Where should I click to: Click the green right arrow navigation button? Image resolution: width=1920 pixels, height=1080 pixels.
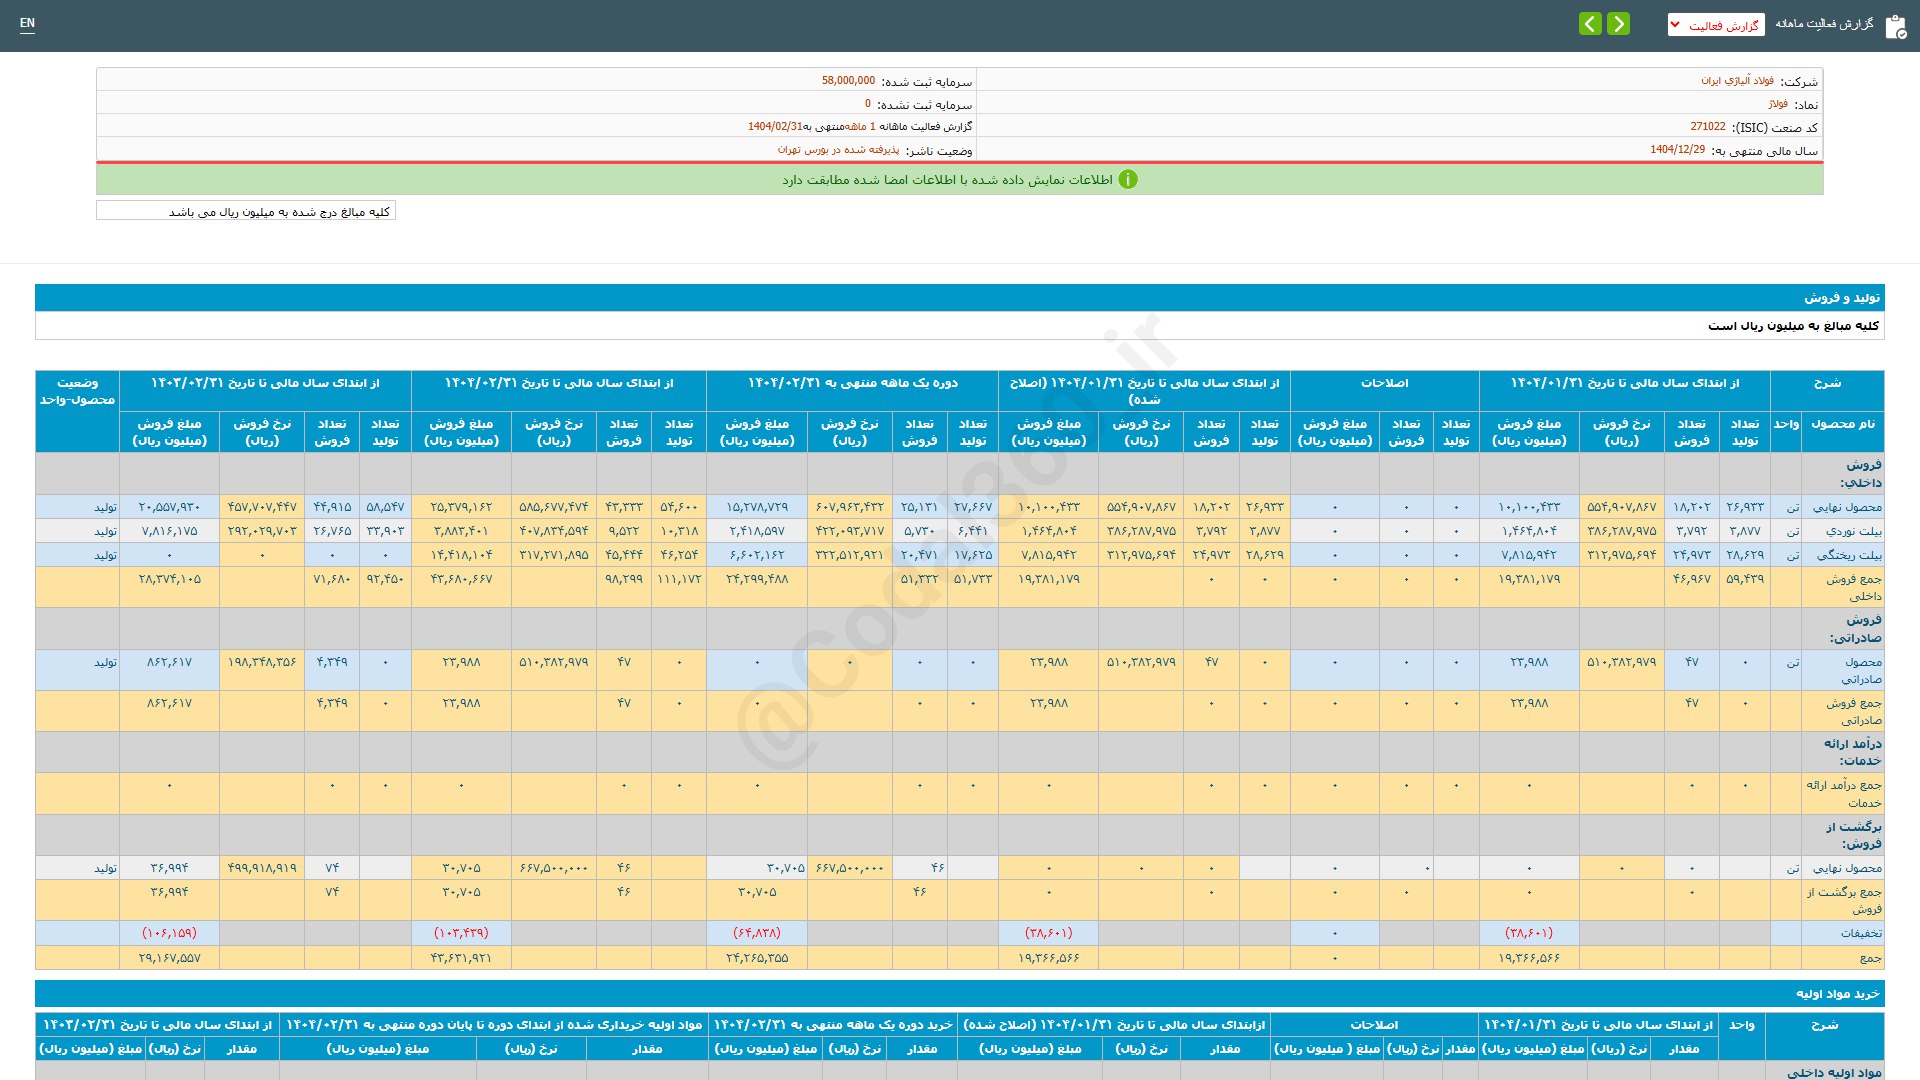1618,24
